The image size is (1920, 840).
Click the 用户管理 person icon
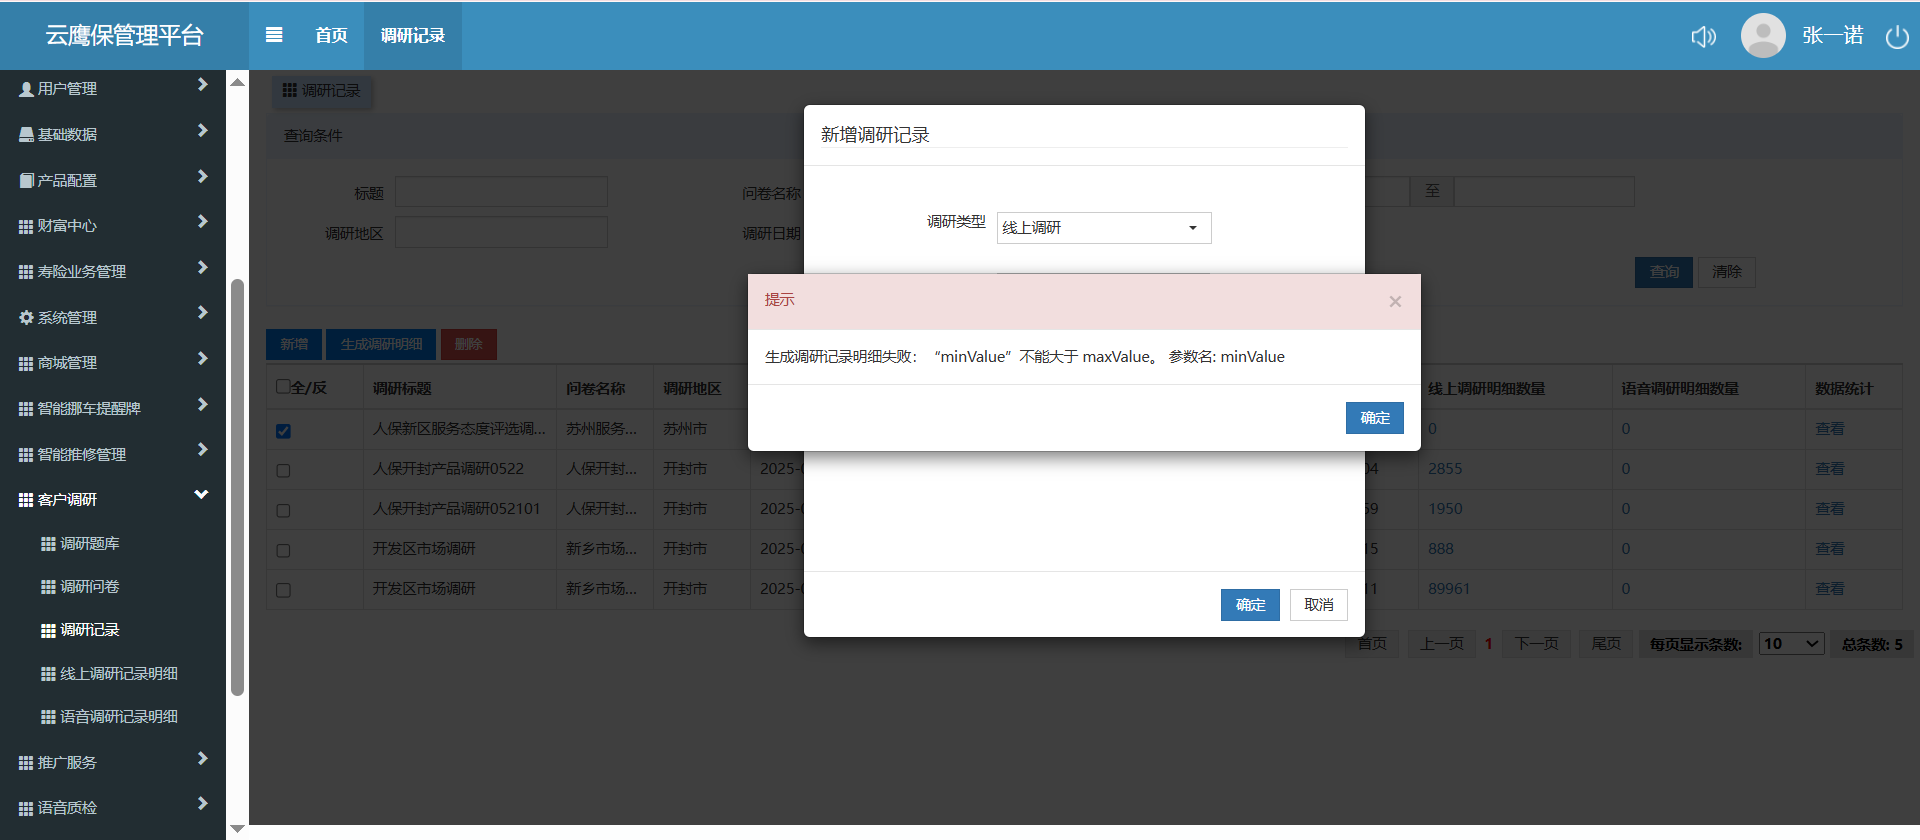click(26, 89)
